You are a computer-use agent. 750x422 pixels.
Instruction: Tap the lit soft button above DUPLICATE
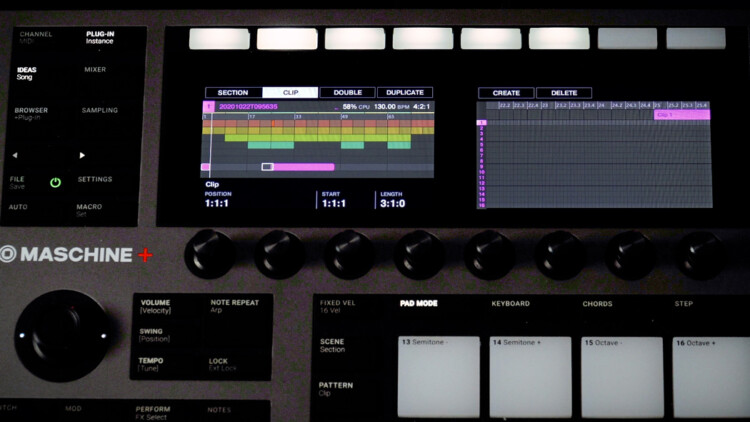point(423,39)
